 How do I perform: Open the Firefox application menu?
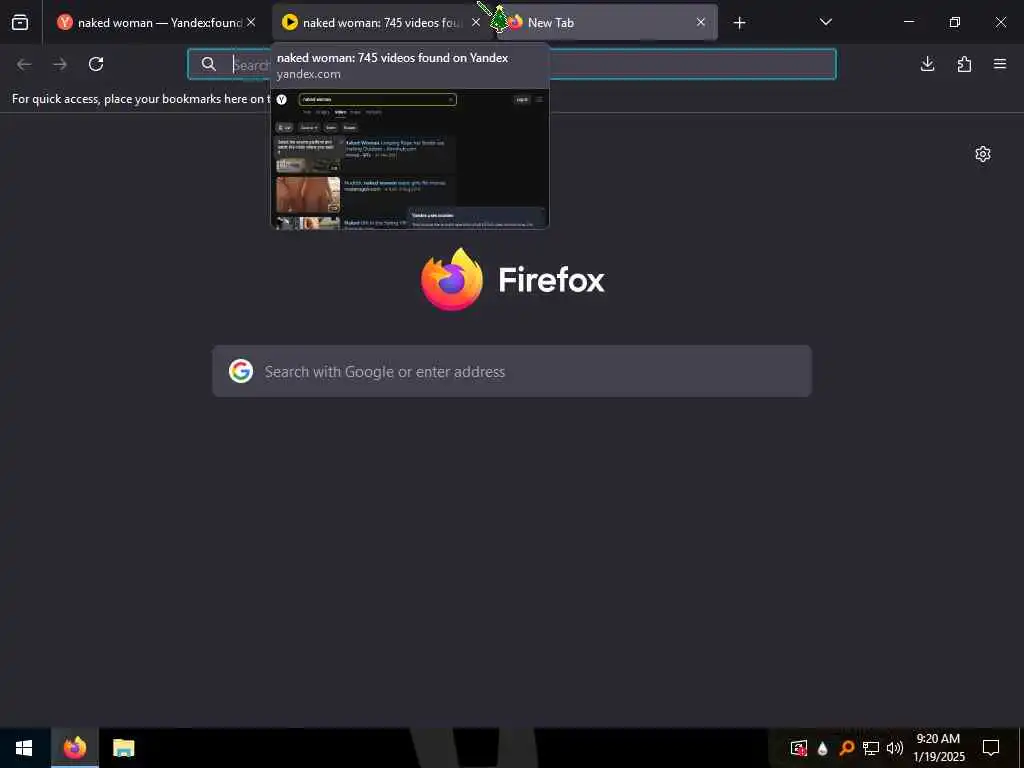click(1000, 64)
